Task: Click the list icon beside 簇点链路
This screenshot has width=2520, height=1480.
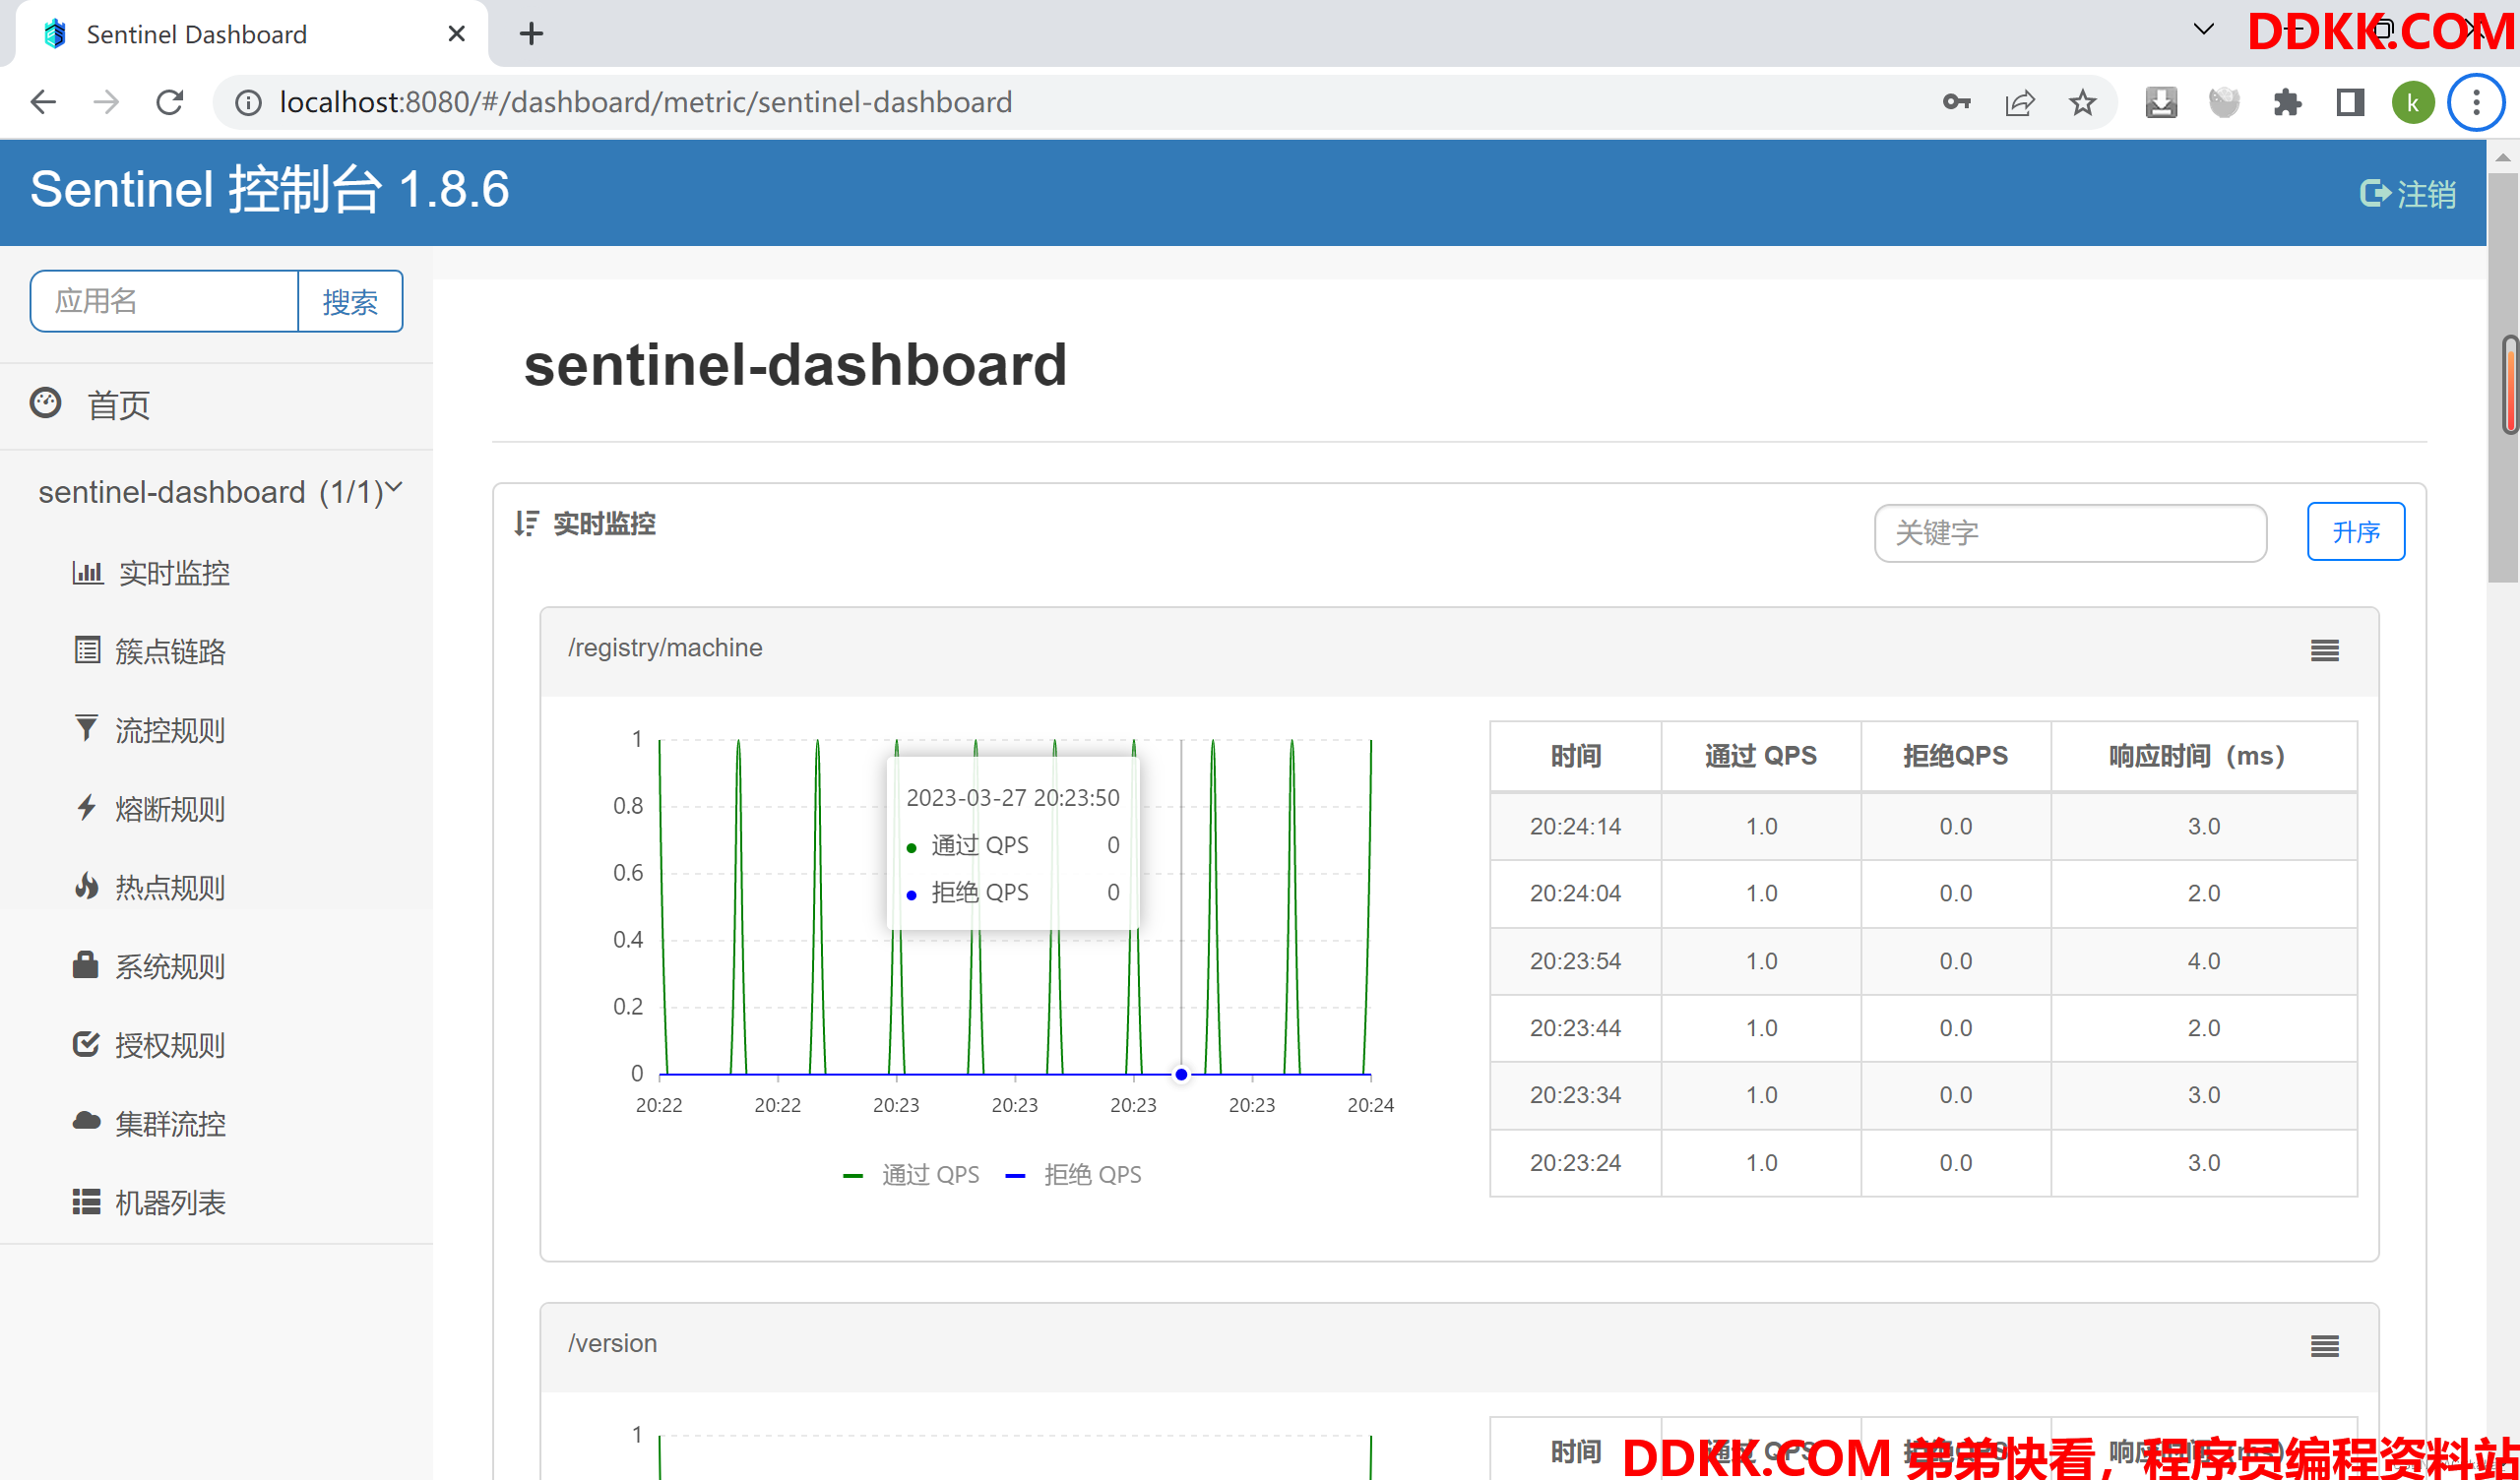Action: tap(87, 650)
